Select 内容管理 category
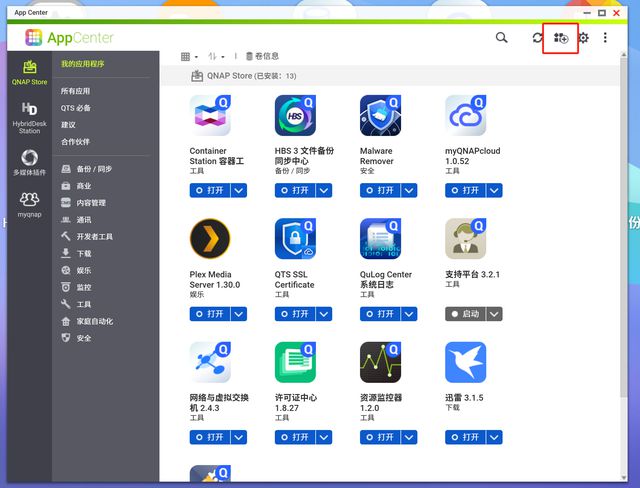The image size is (640, 488). 84,203
